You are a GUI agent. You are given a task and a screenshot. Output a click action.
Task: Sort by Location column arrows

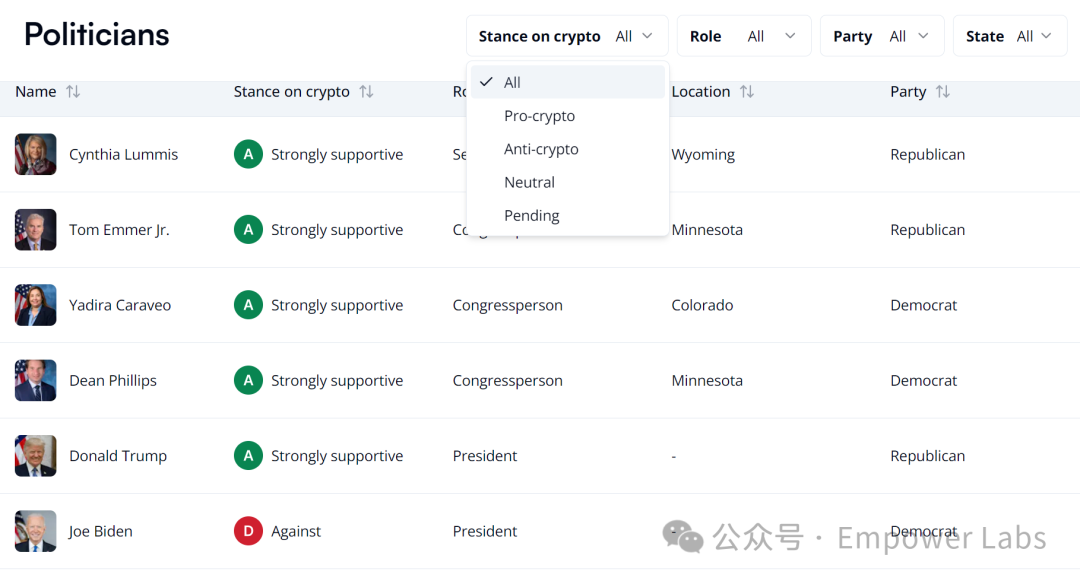(747, 92)
